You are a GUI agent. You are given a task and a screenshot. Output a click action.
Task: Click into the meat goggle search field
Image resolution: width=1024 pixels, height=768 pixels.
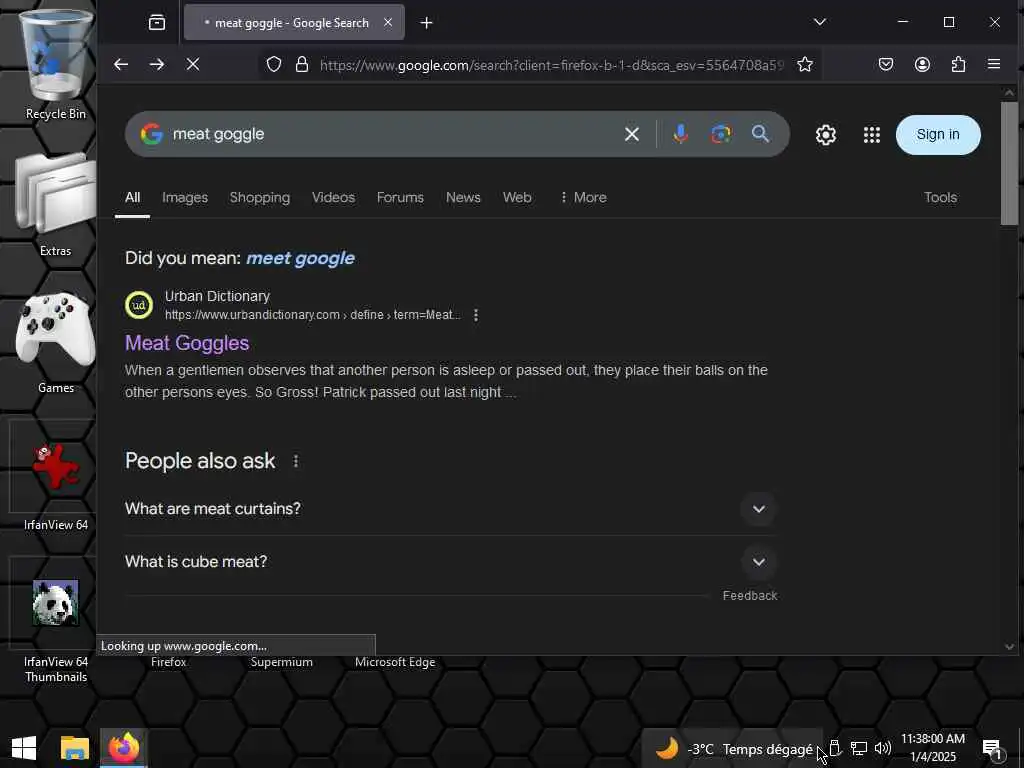tap(392, 134)
